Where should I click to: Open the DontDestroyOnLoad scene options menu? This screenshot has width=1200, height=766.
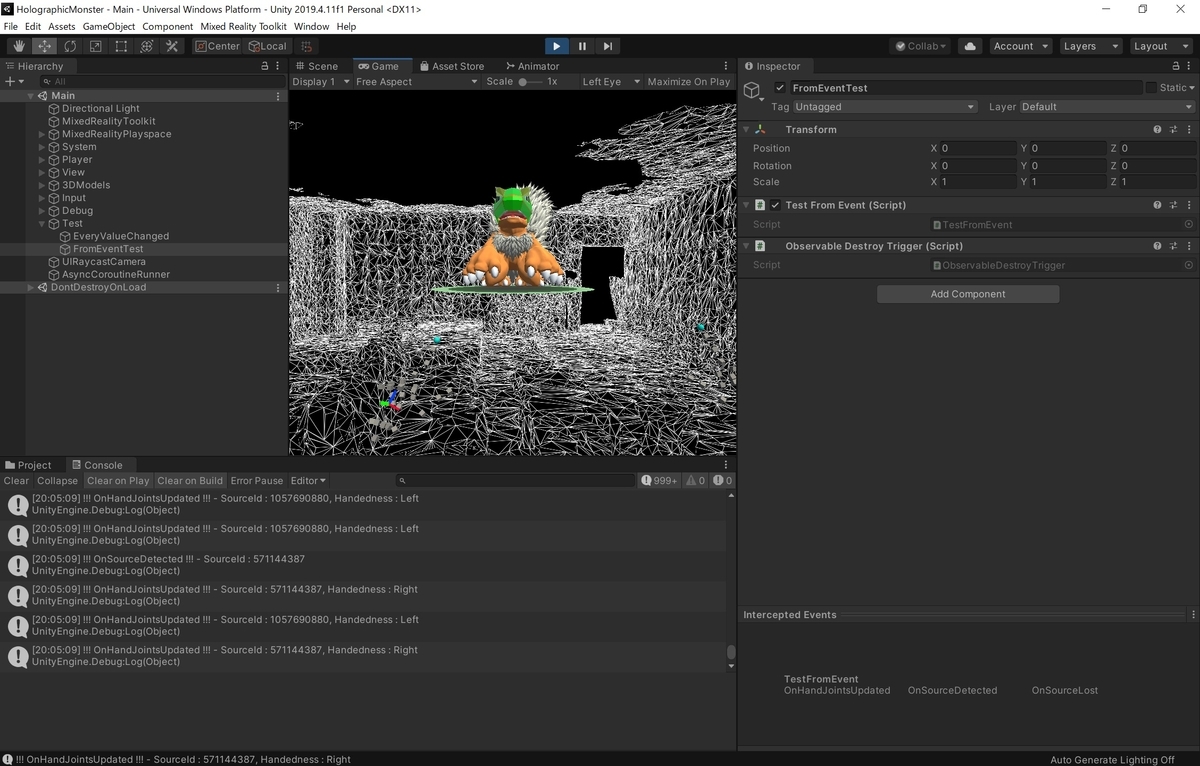[278, 287]
